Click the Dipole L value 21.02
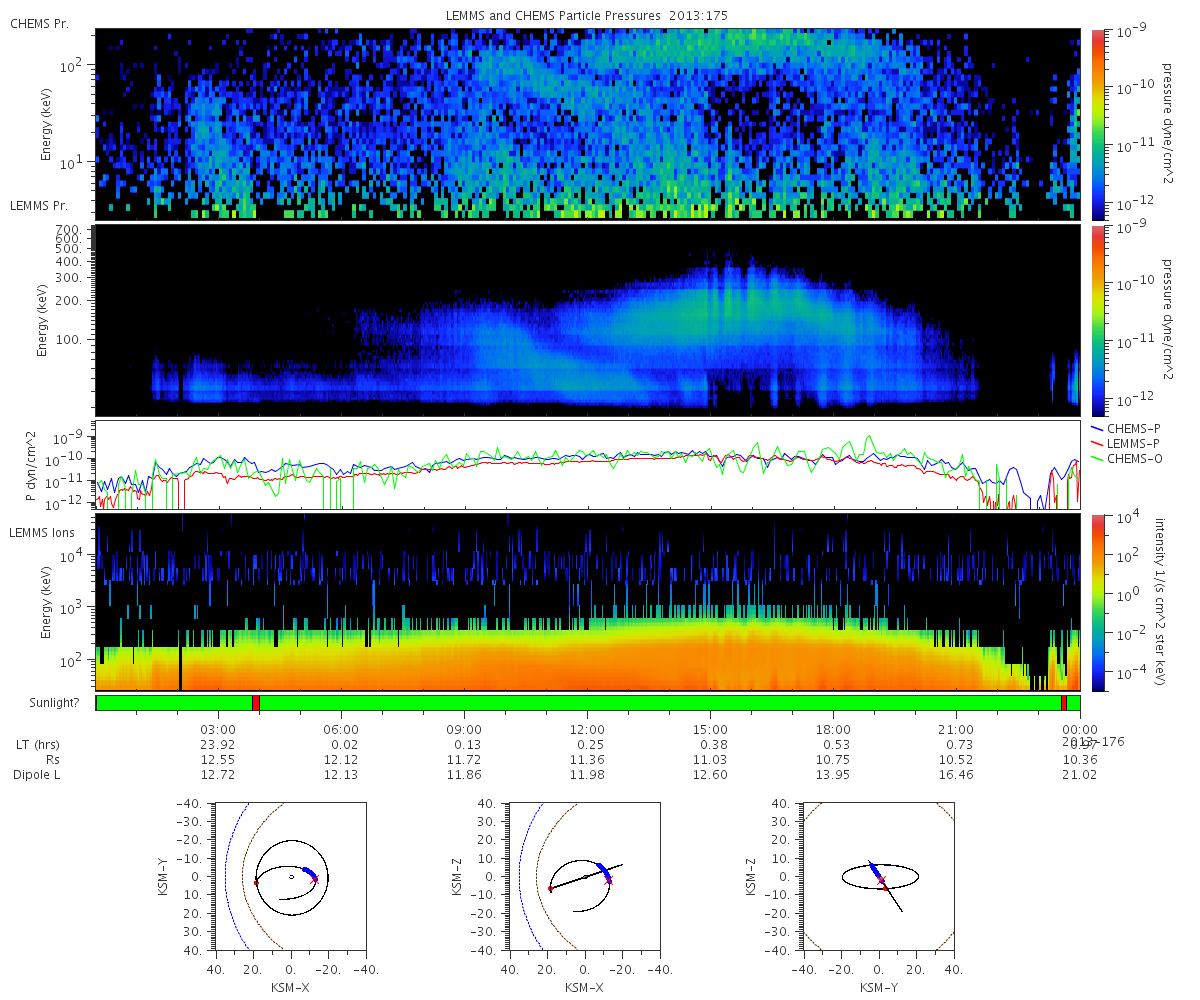The height and width of the screenshot is (1000, 1200). tap(1079, 775)
